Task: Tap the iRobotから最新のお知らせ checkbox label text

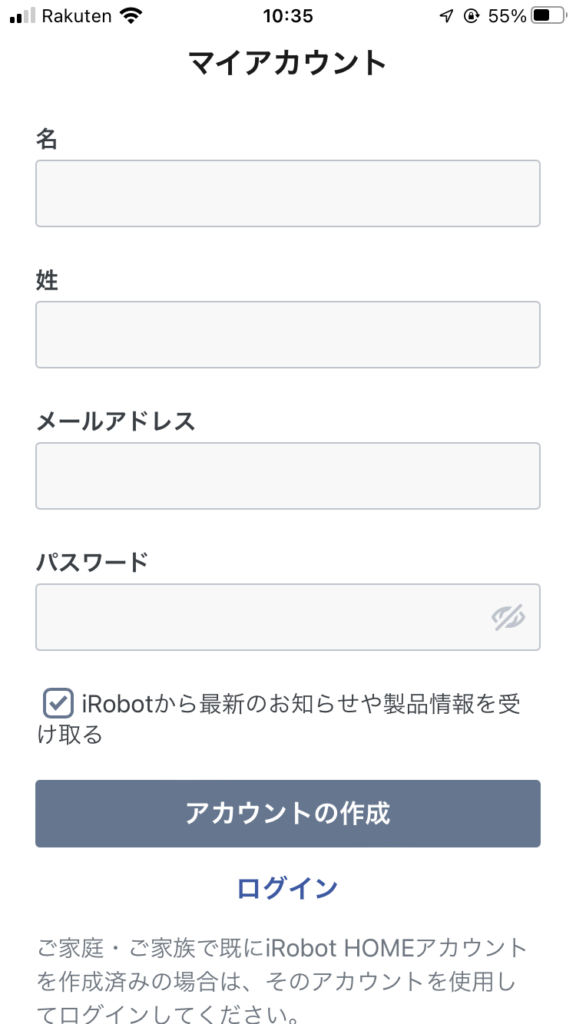Action: click(x=279, y=718)
